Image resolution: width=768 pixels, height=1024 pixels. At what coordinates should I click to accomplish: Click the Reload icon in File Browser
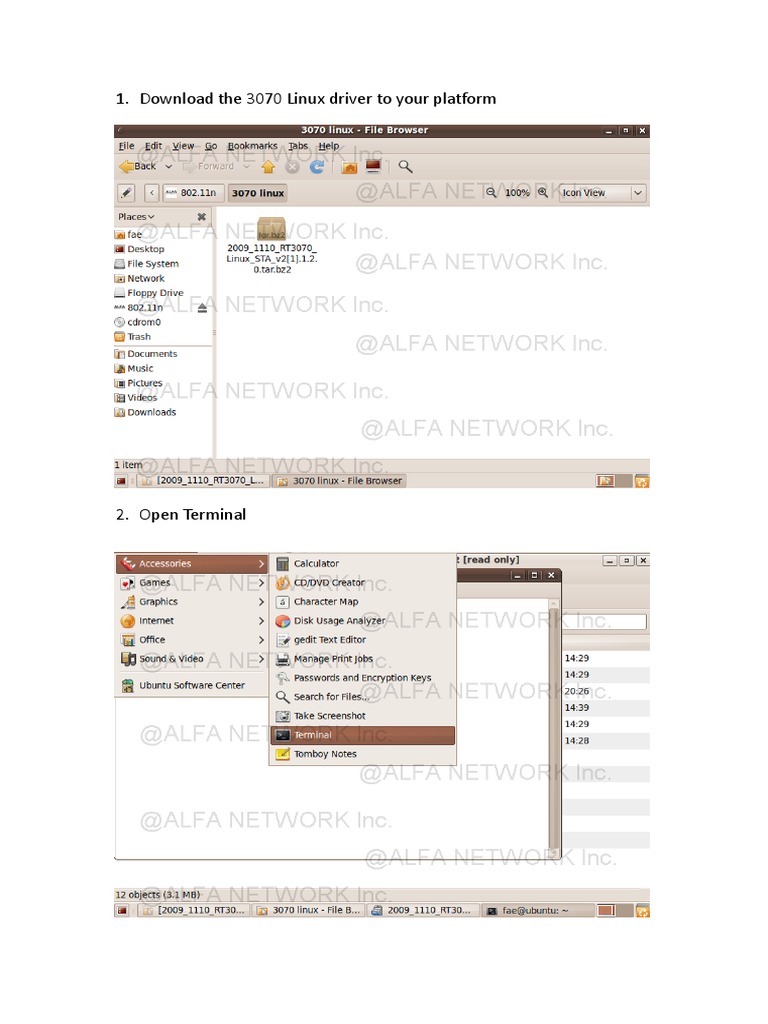317,167
